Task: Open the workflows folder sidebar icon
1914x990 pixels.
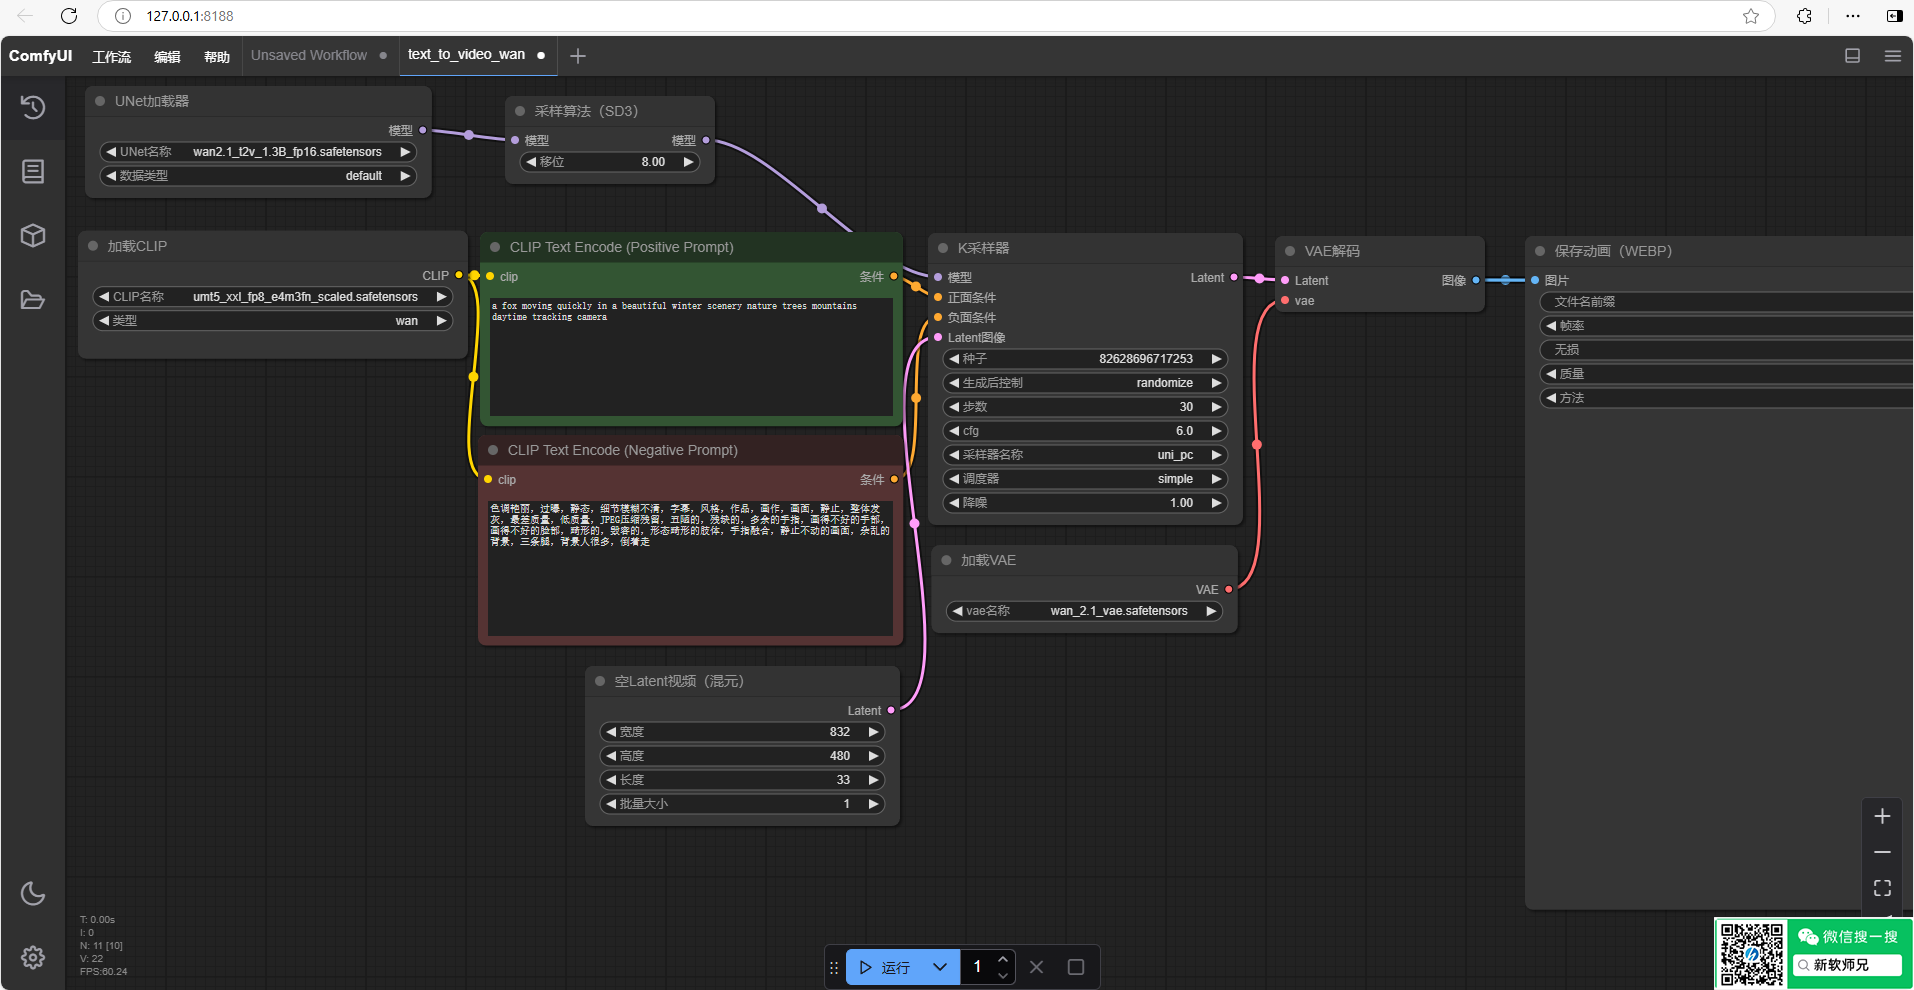Action: point(33,300)
